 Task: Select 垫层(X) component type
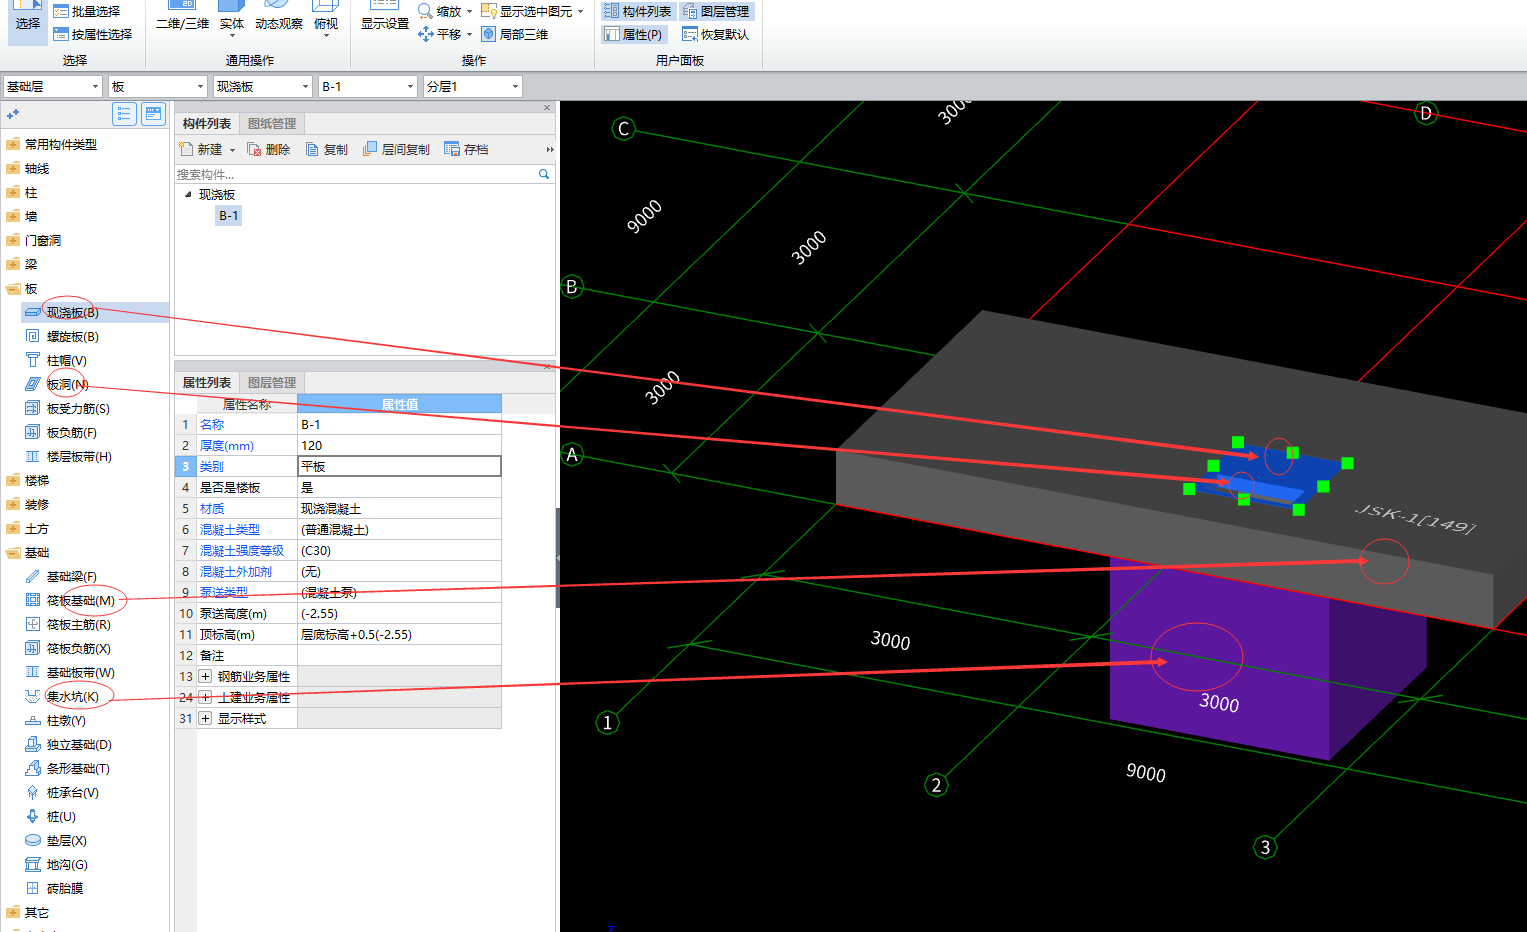66,841
